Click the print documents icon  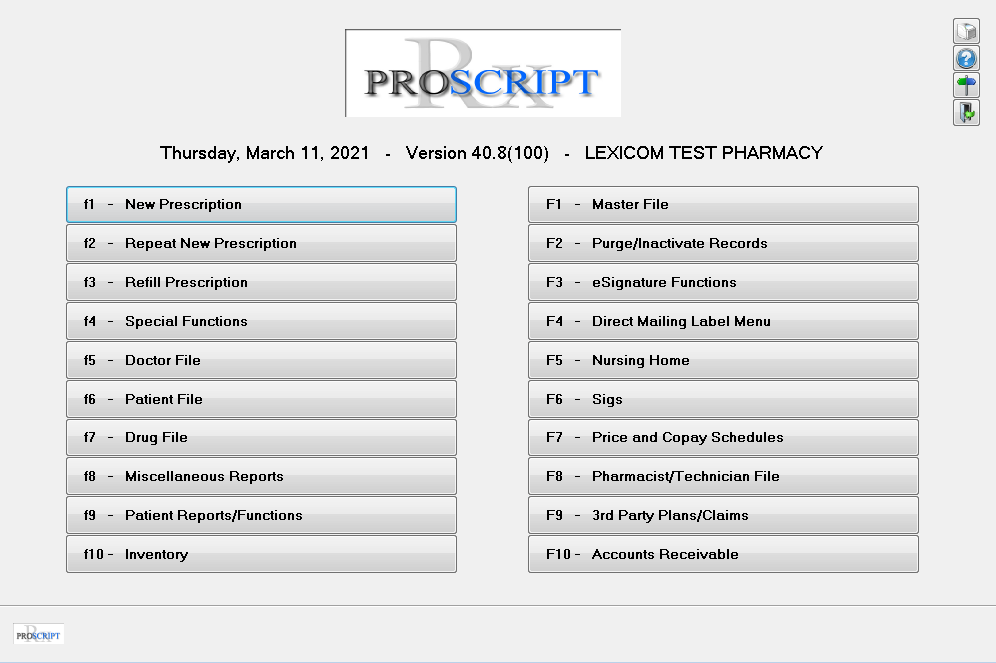click(x=966, y=31)
